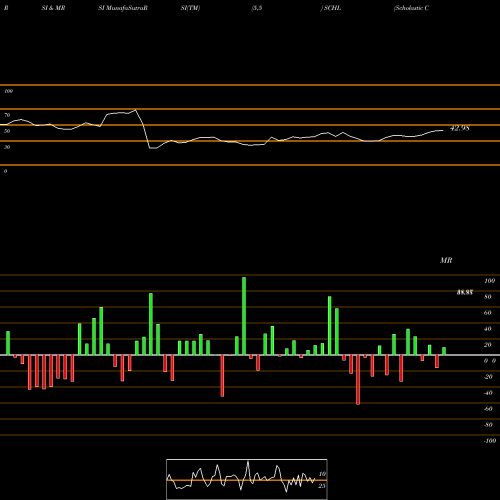Click the RSI value label 42.95
This screenshot has width=500, height=500.
coord(460,128)
